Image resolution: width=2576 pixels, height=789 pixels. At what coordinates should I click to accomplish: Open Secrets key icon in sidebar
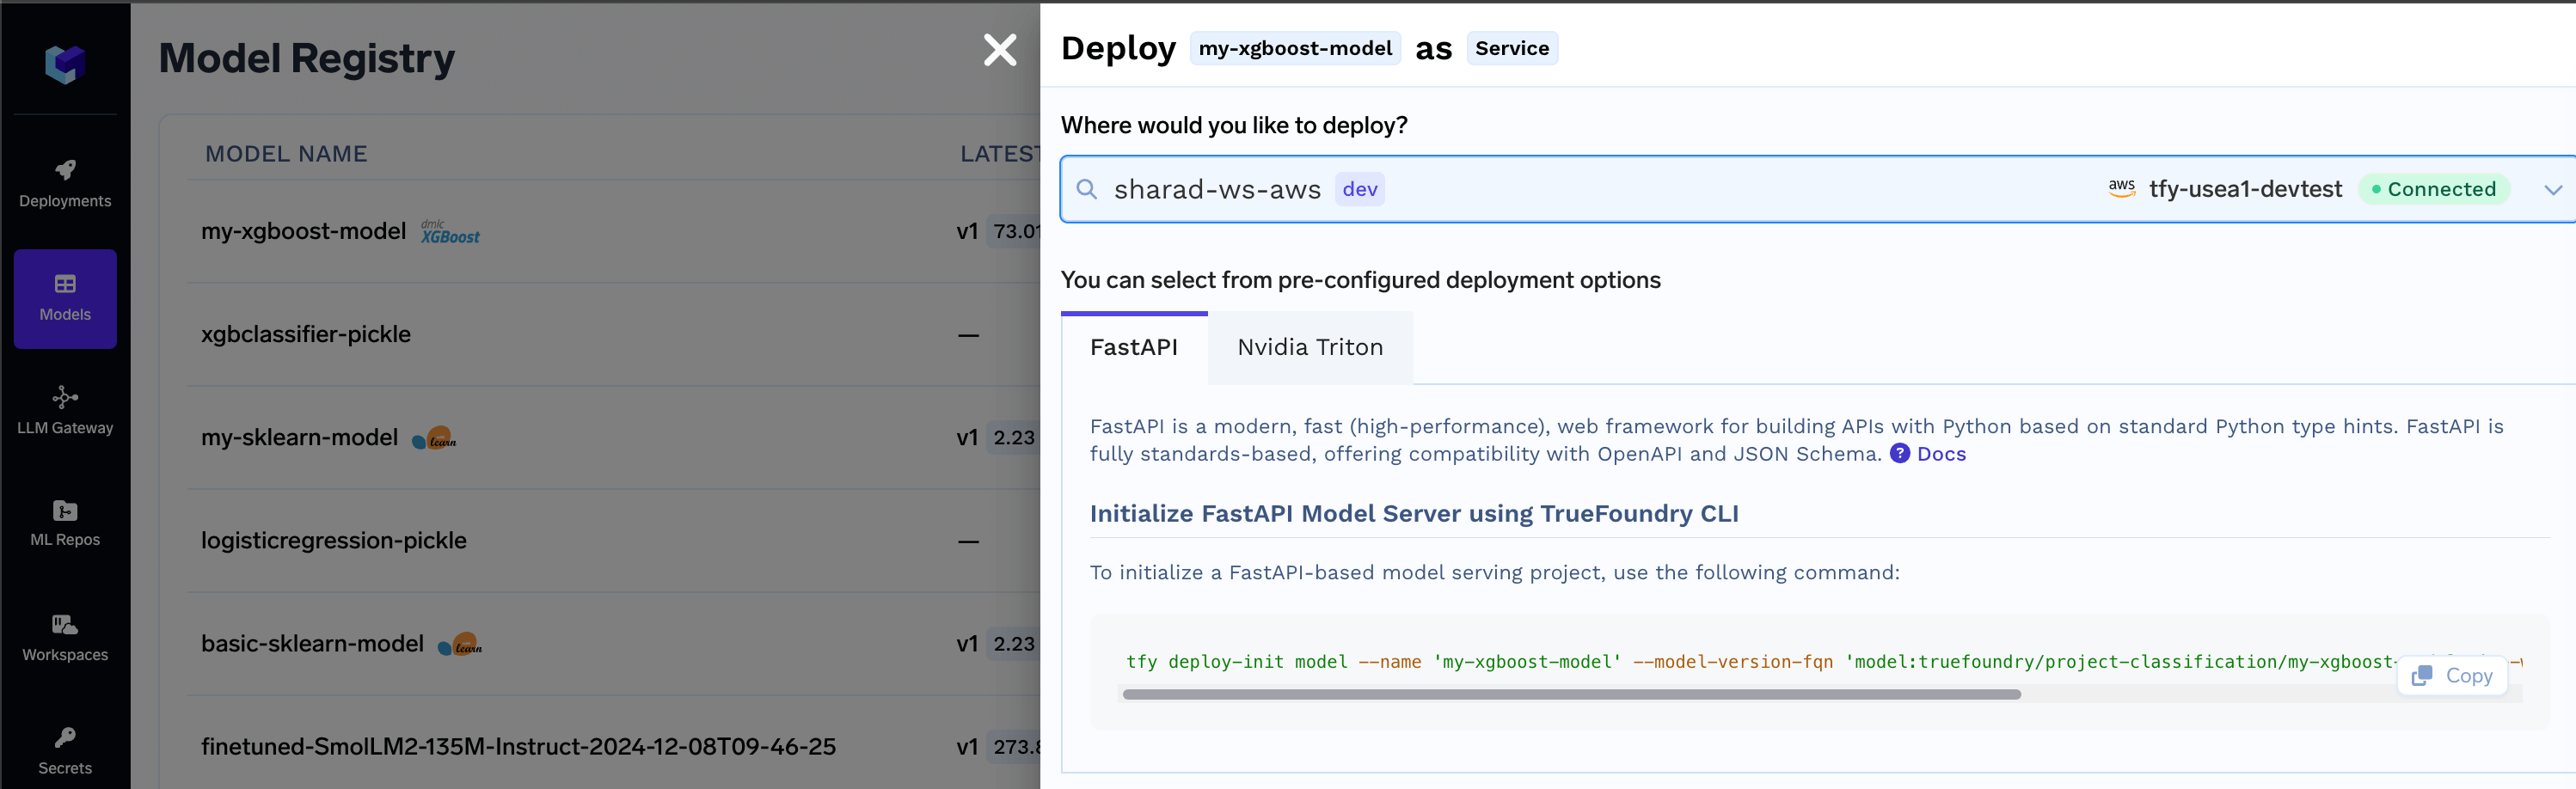pyautogui.click(x=65, y=738)
